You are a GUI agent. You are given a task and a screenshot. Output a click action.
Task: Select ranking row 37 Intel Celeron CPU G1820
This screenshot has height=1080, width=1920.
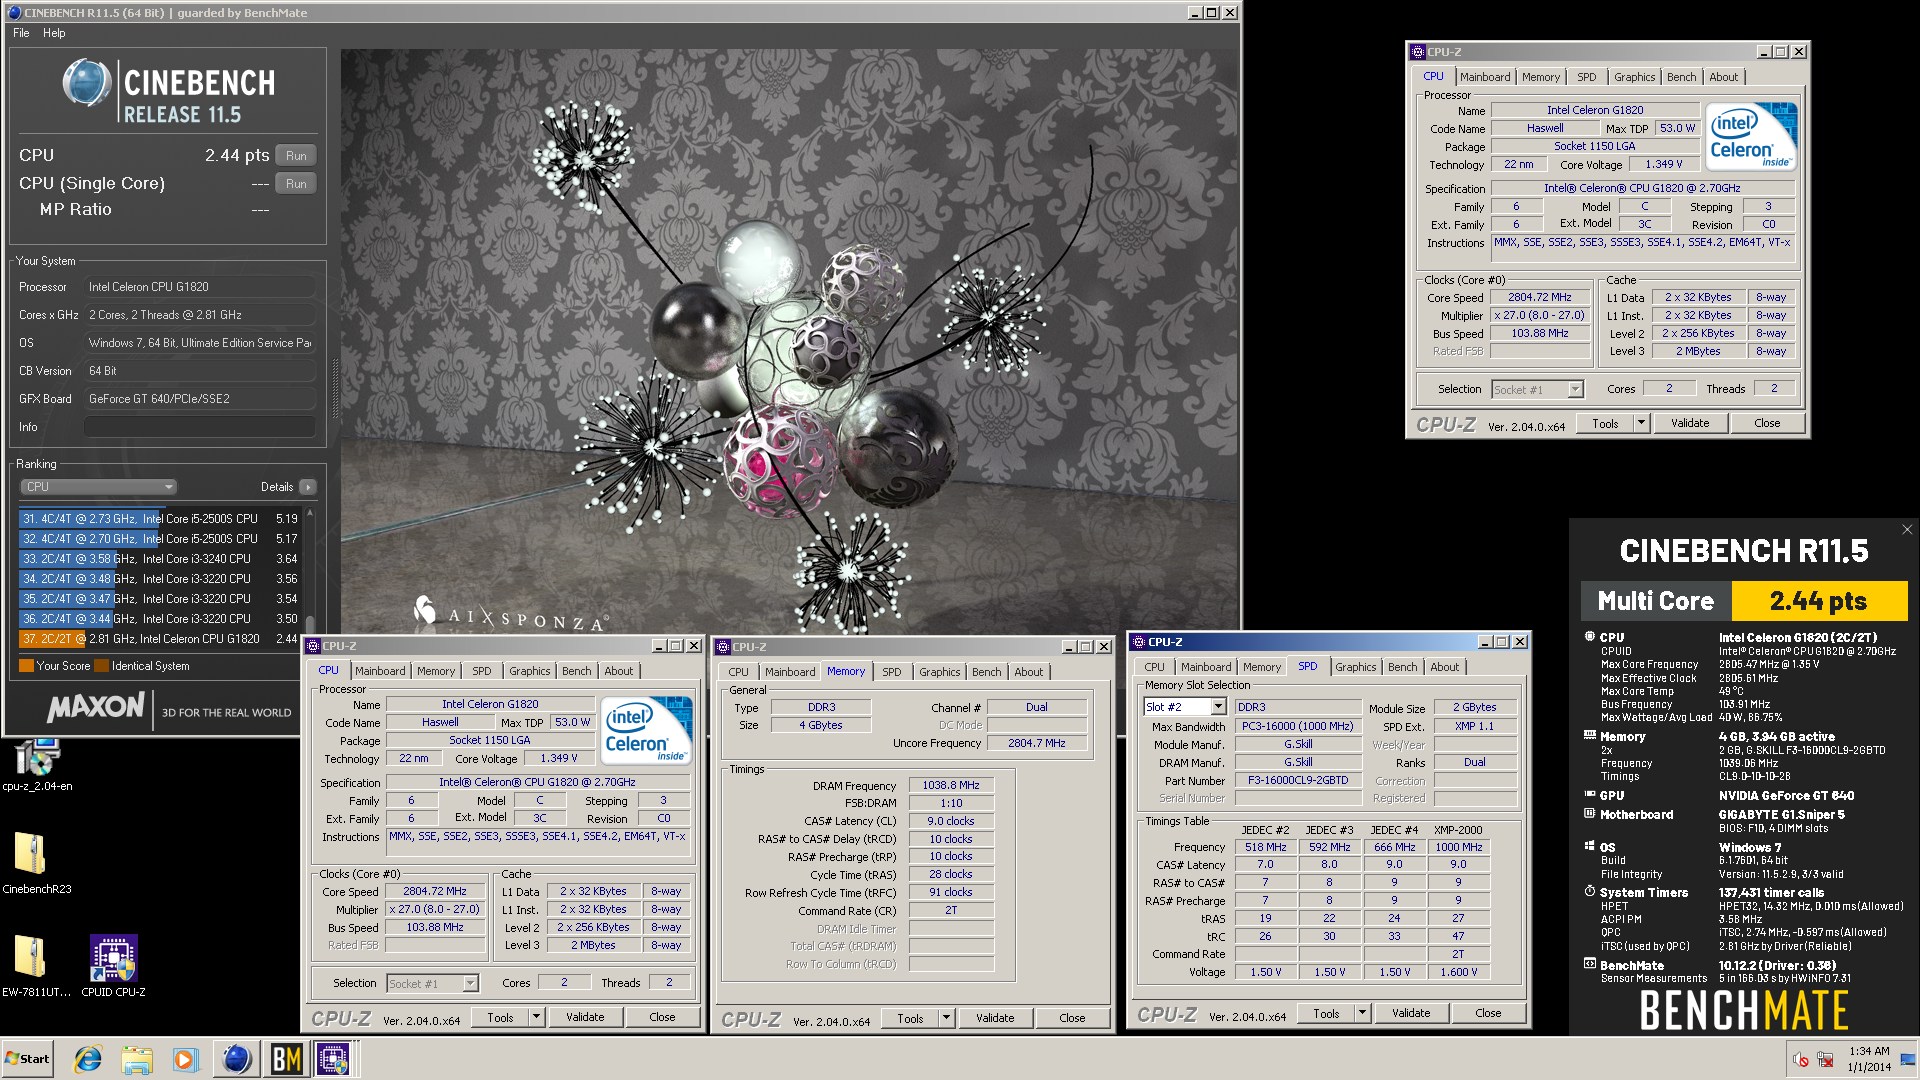click(159, 639)
